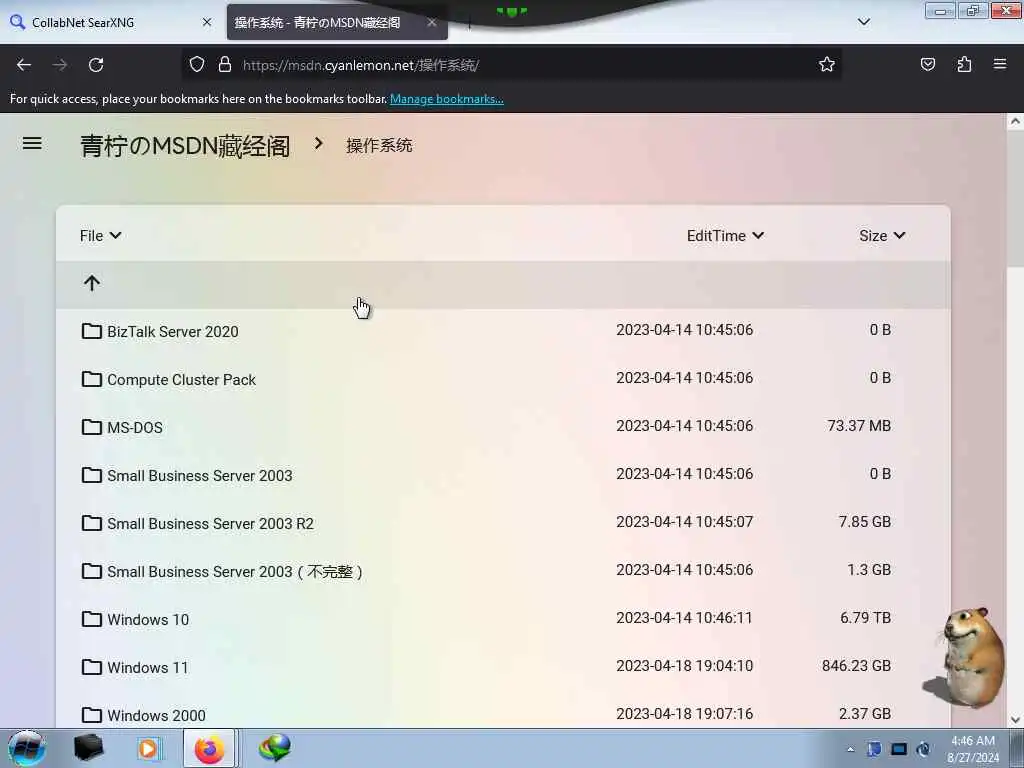1024x768 pixels.
Task: Click the 操作系统 breadcrumb
Action: click(x=379, y=145)
